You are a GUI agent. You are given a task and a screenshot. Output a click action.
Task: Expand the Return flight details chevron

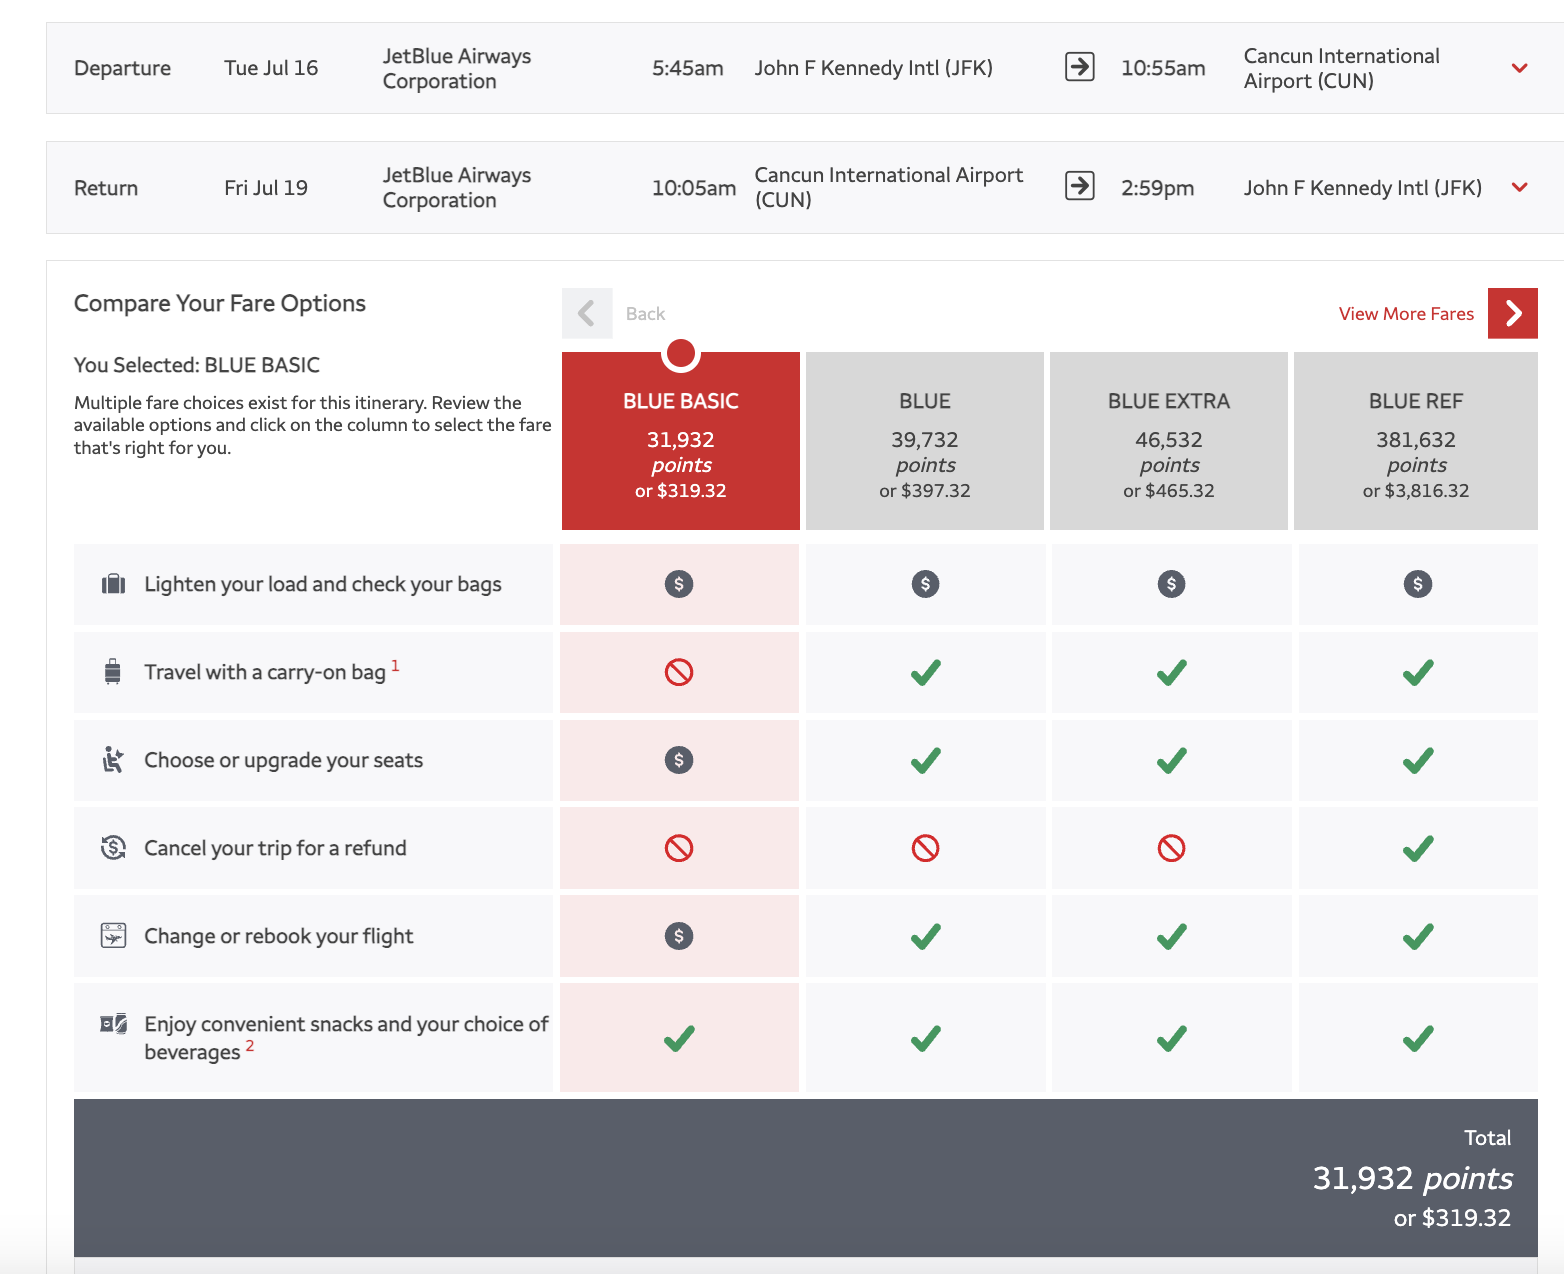[x=1519, y=187]
